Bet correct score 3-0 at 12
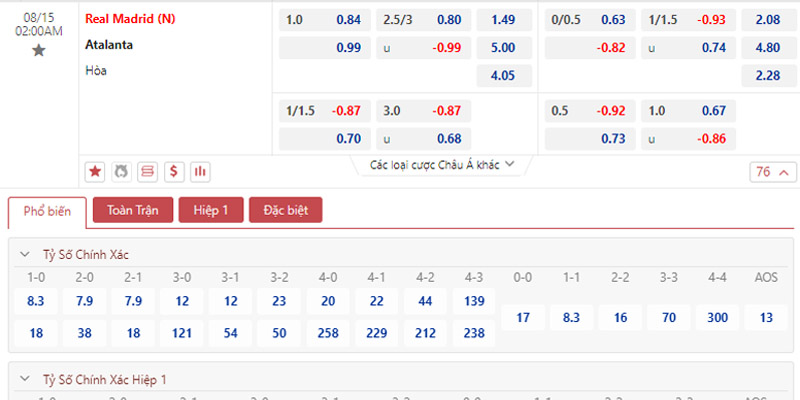The width and height of the screenshot is (800, 400). 182,302
